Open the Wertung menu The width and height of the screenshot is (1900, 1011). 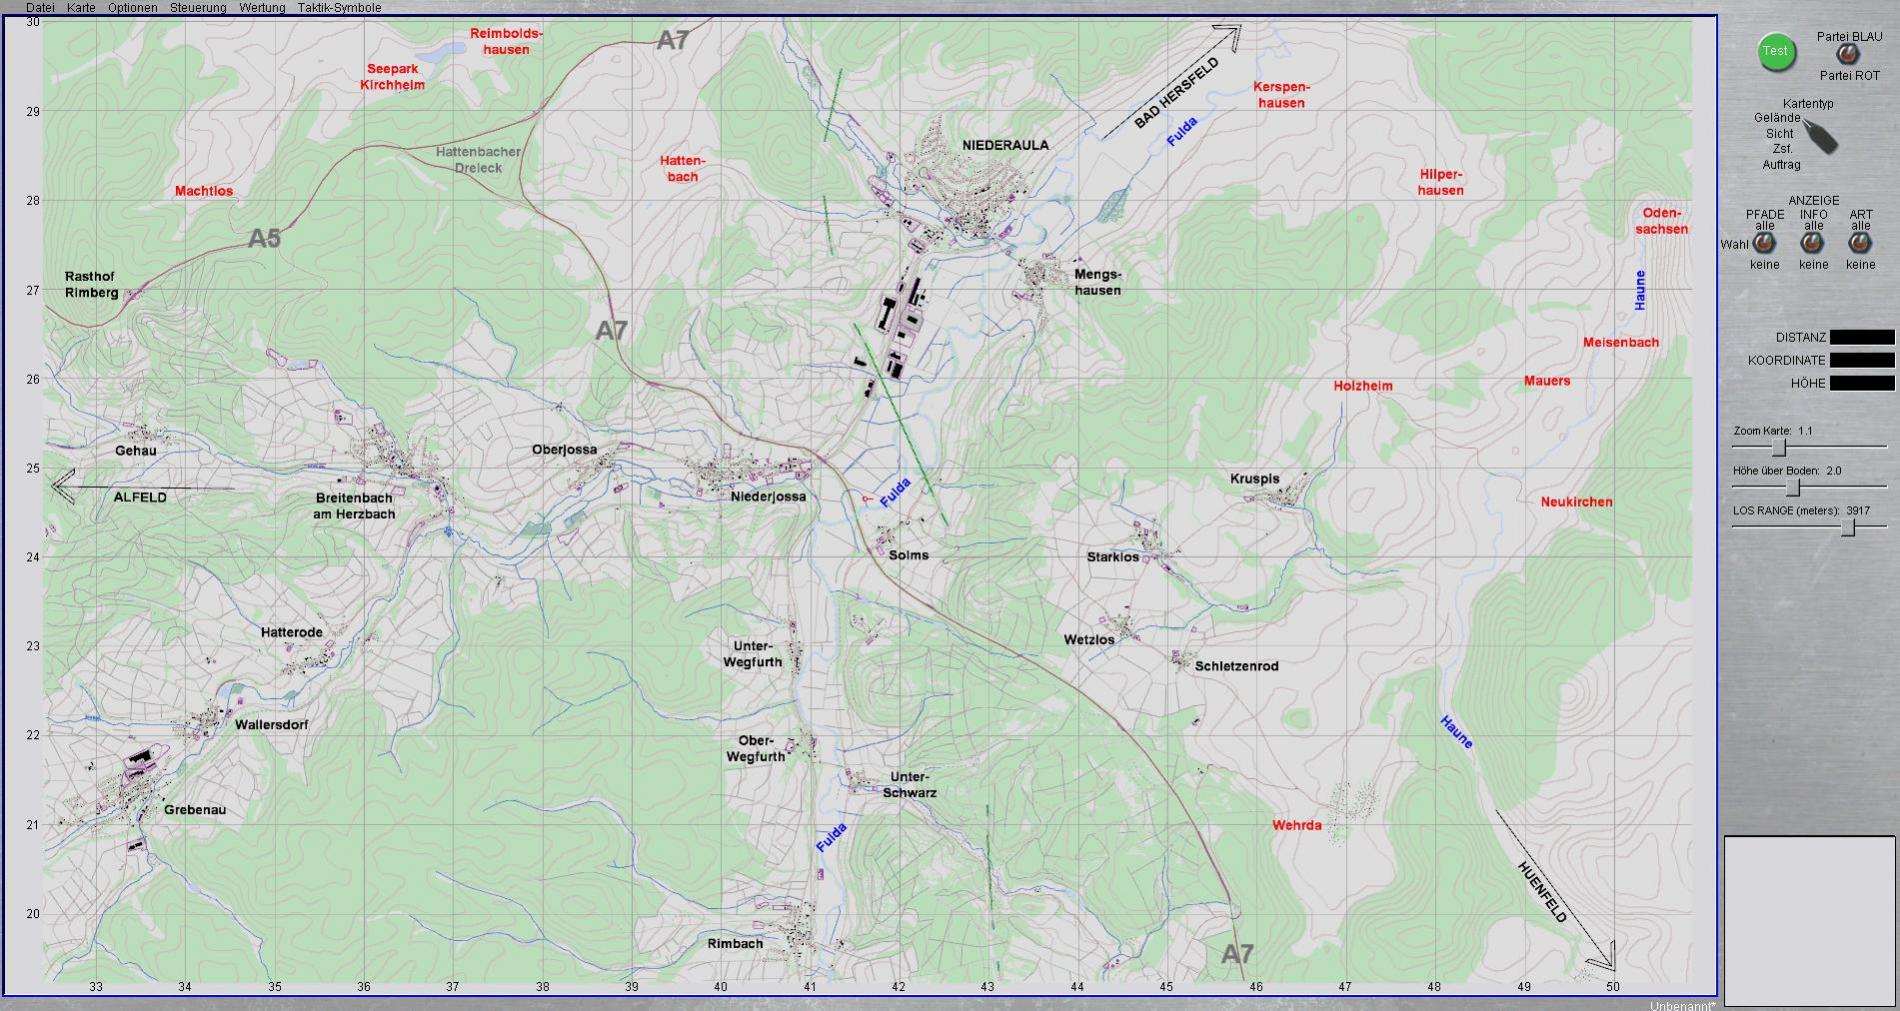262,8
